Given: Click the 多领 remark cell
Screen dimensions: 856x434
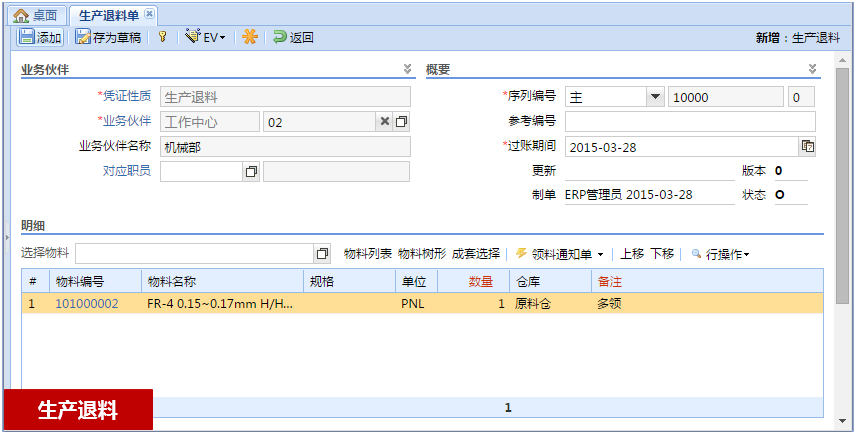Looking at the screenshot, I should point(707,304).
